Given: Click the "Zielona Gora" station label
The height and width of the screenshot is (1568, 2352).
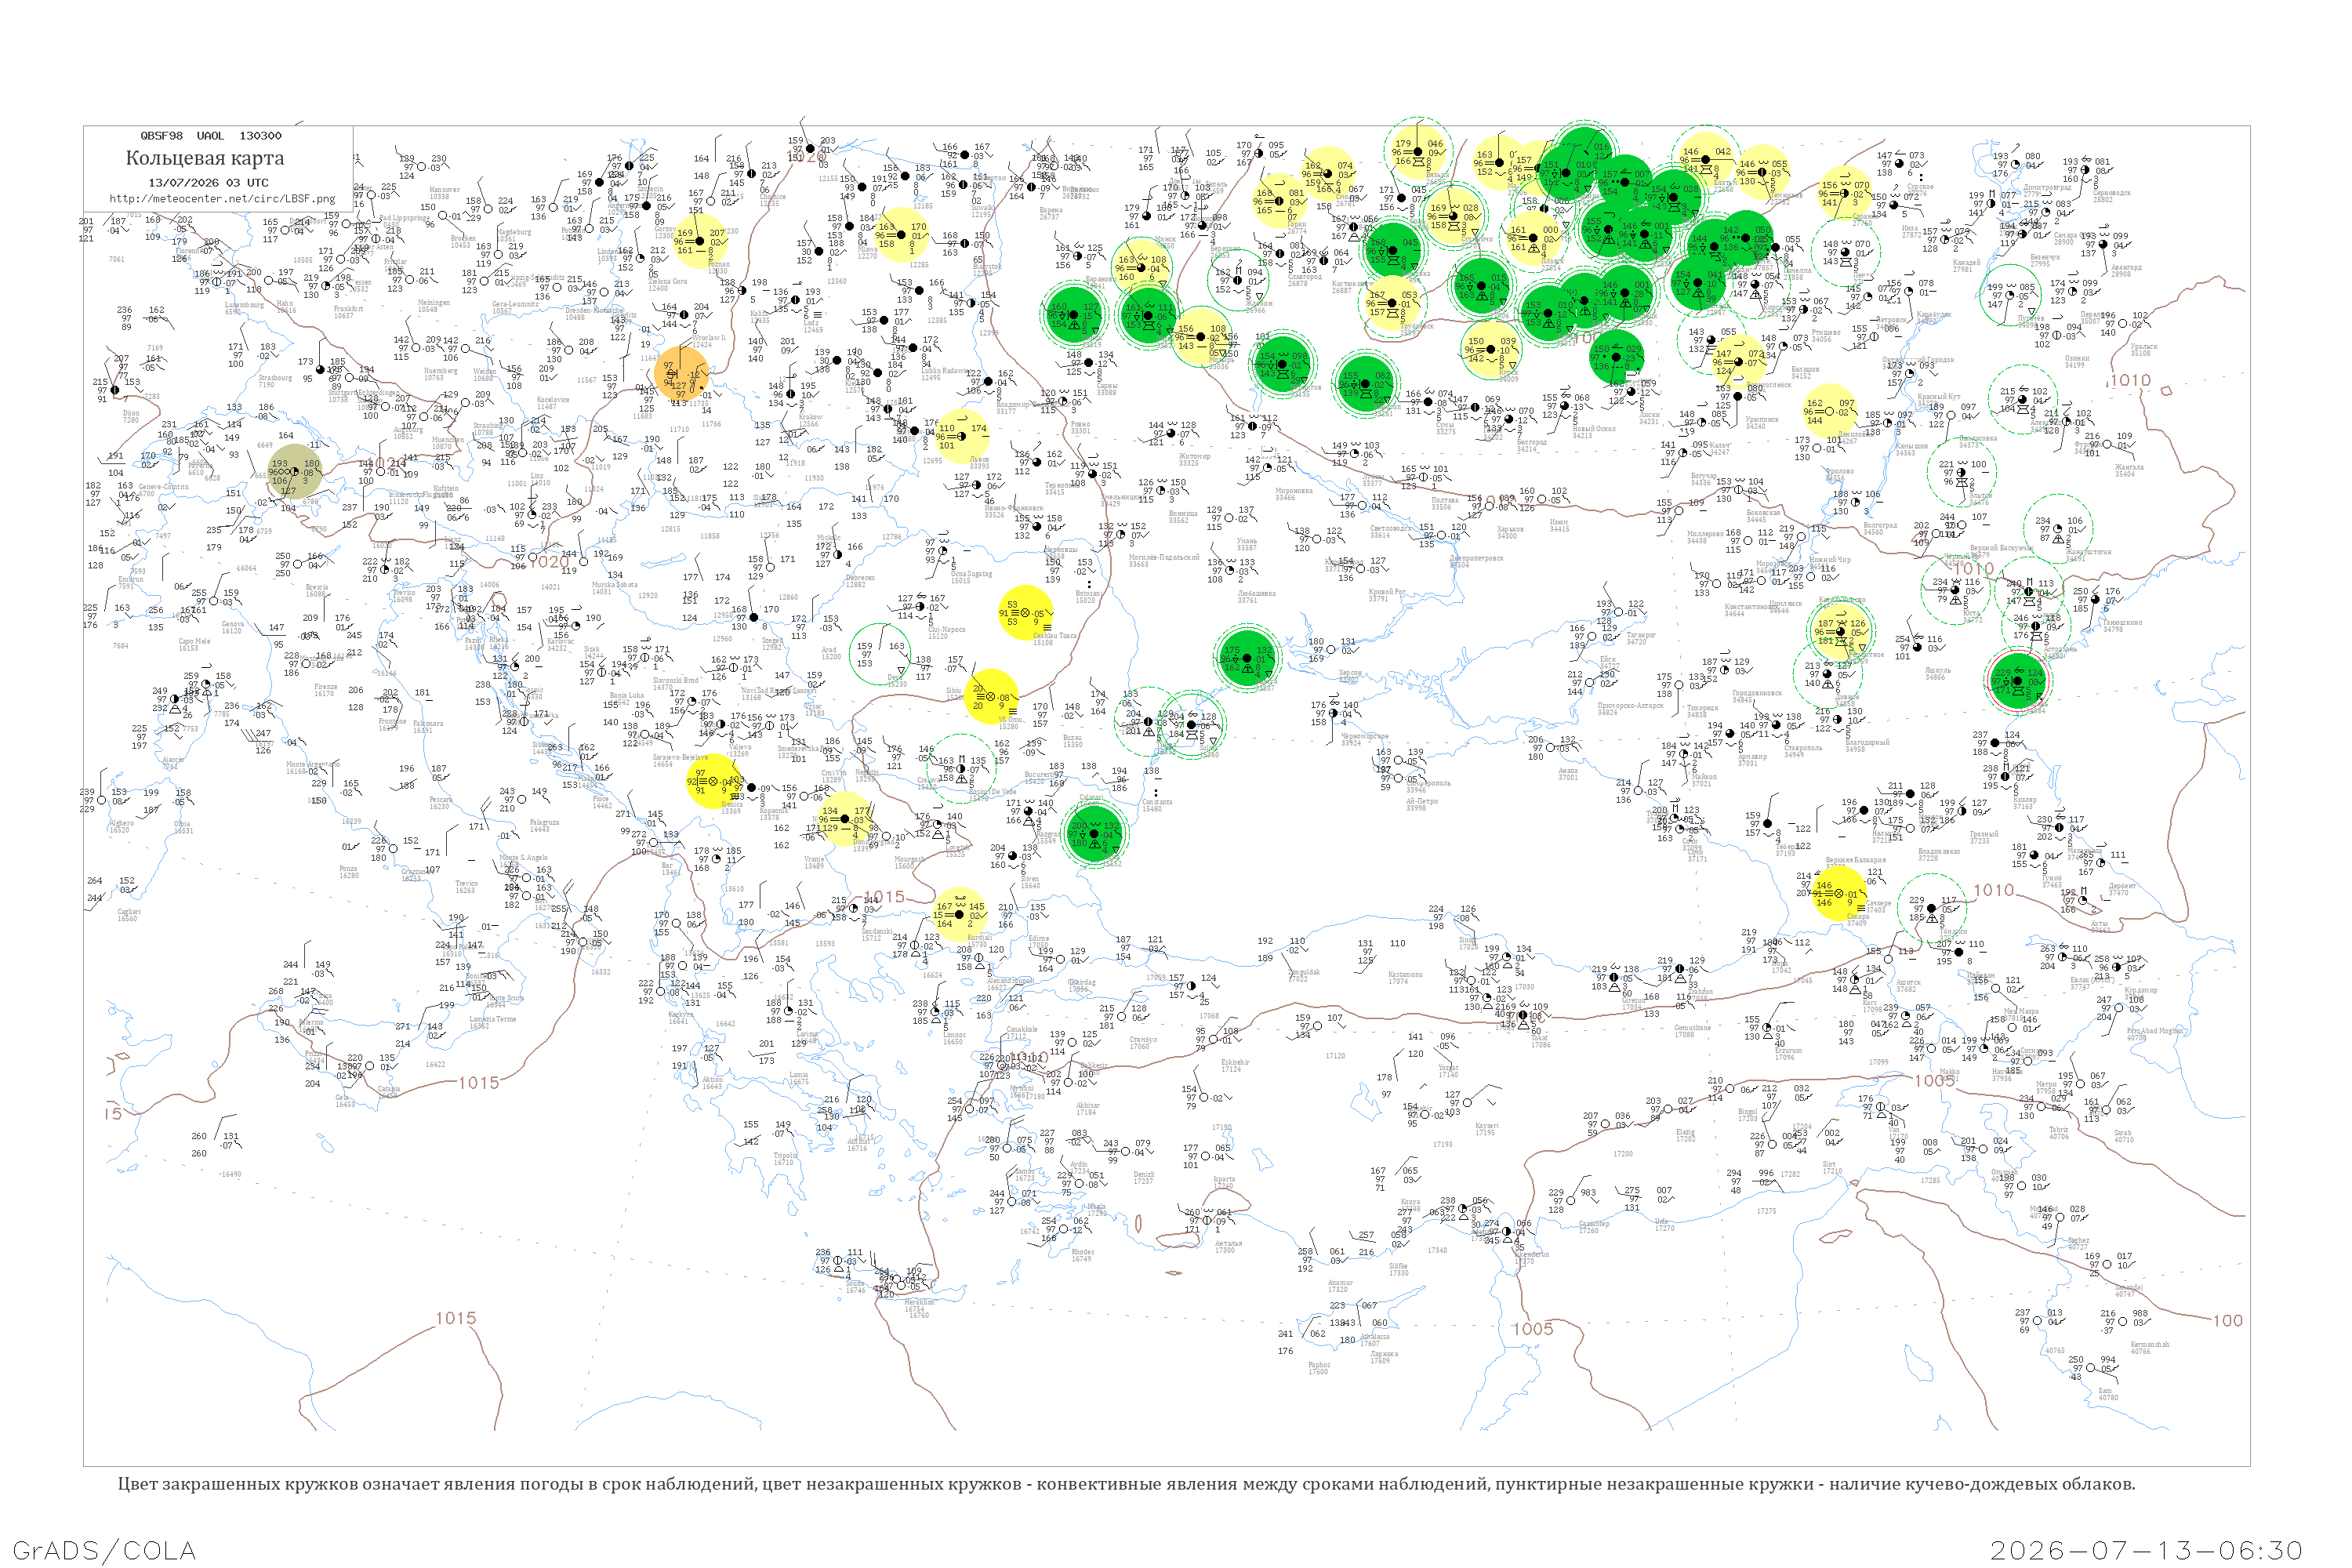Looking at the screenshot, I should pyautogui.click(x=667, y=282).
